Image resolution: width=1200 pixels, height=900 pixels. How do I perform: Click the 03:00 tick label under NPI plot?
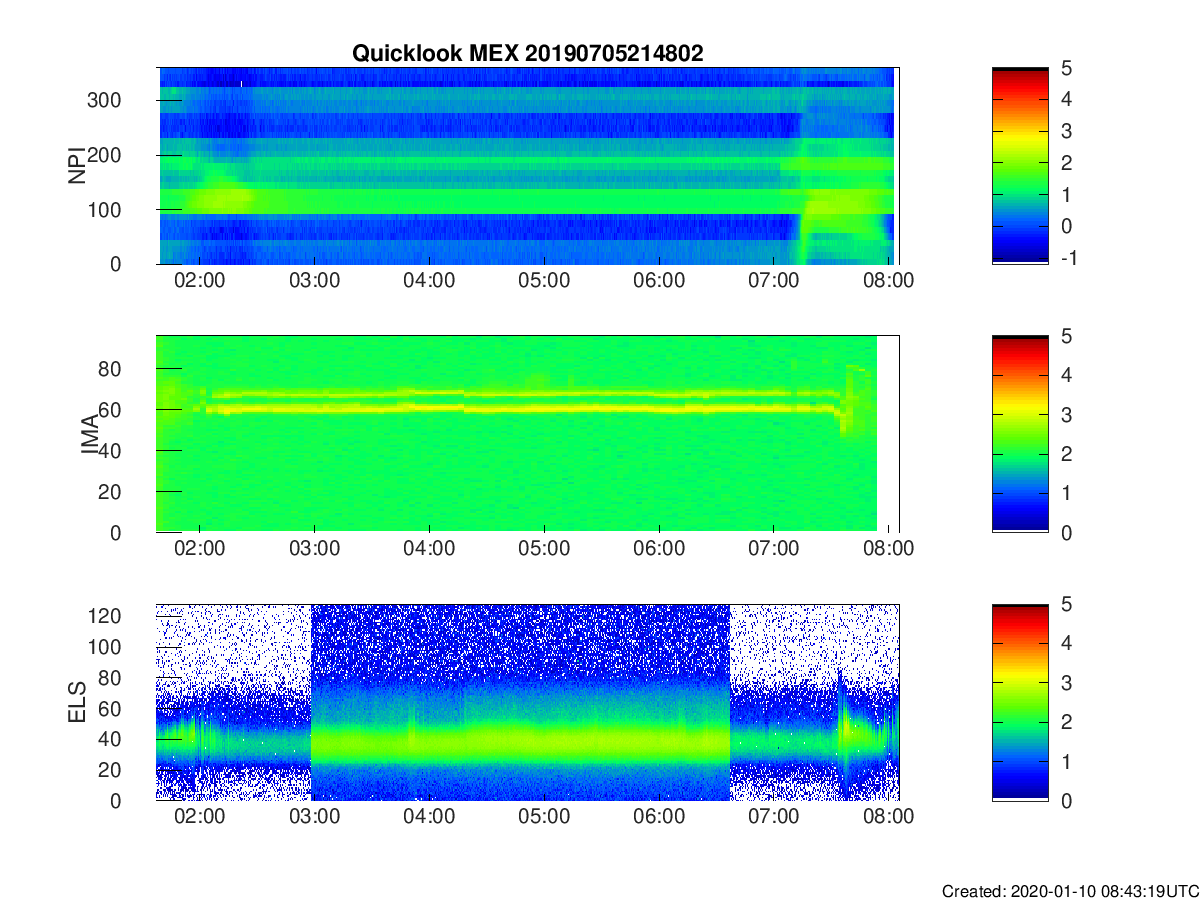pos(314,281)
